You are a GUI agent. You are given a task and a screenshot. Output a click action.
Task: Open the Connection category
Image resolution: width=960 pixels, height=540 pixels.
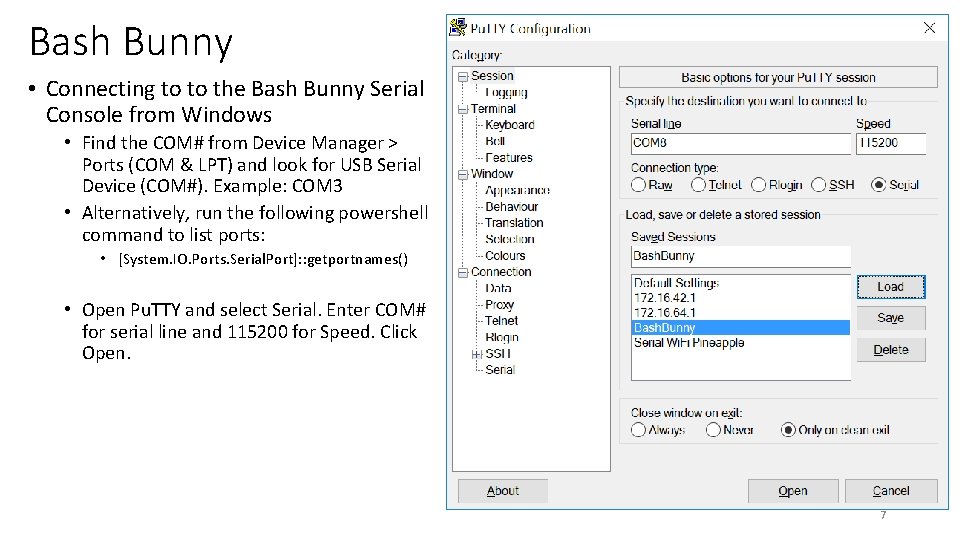501,272
